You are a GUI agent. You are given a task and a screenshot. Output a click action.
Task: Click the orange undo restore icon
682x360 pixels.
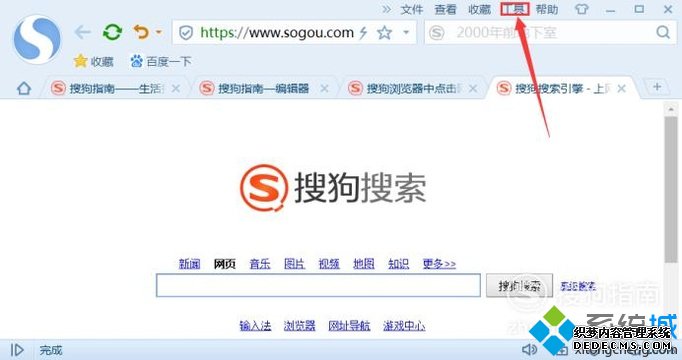pyautogui.click(x=141, y=32)
